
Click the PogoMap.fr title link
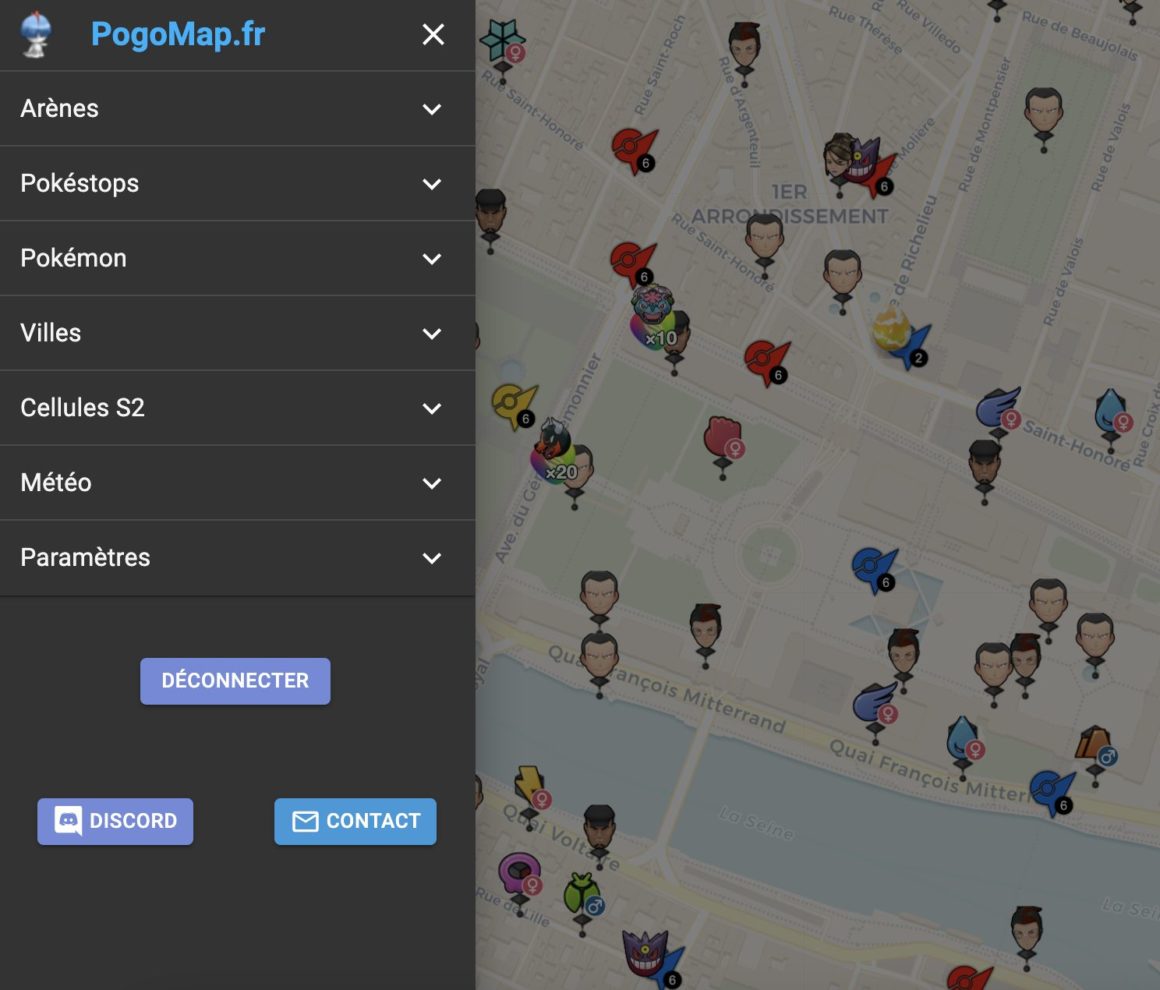(x=178, y=35)
